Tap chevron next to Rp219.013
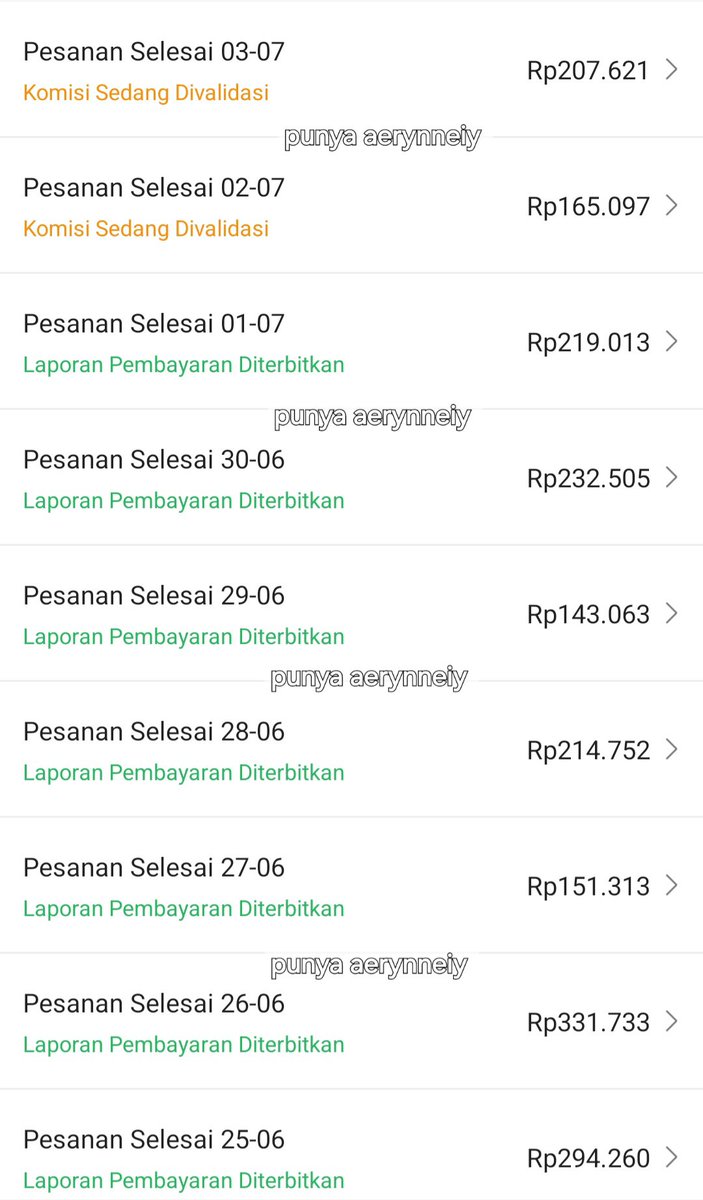 tap(671, 341)
